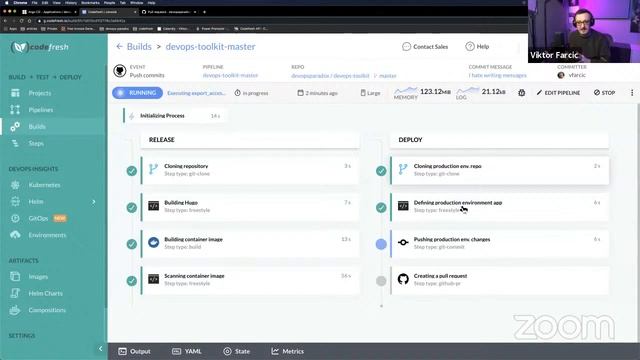
Task: Open the commit message link
Action: click(x=498, y=76)
